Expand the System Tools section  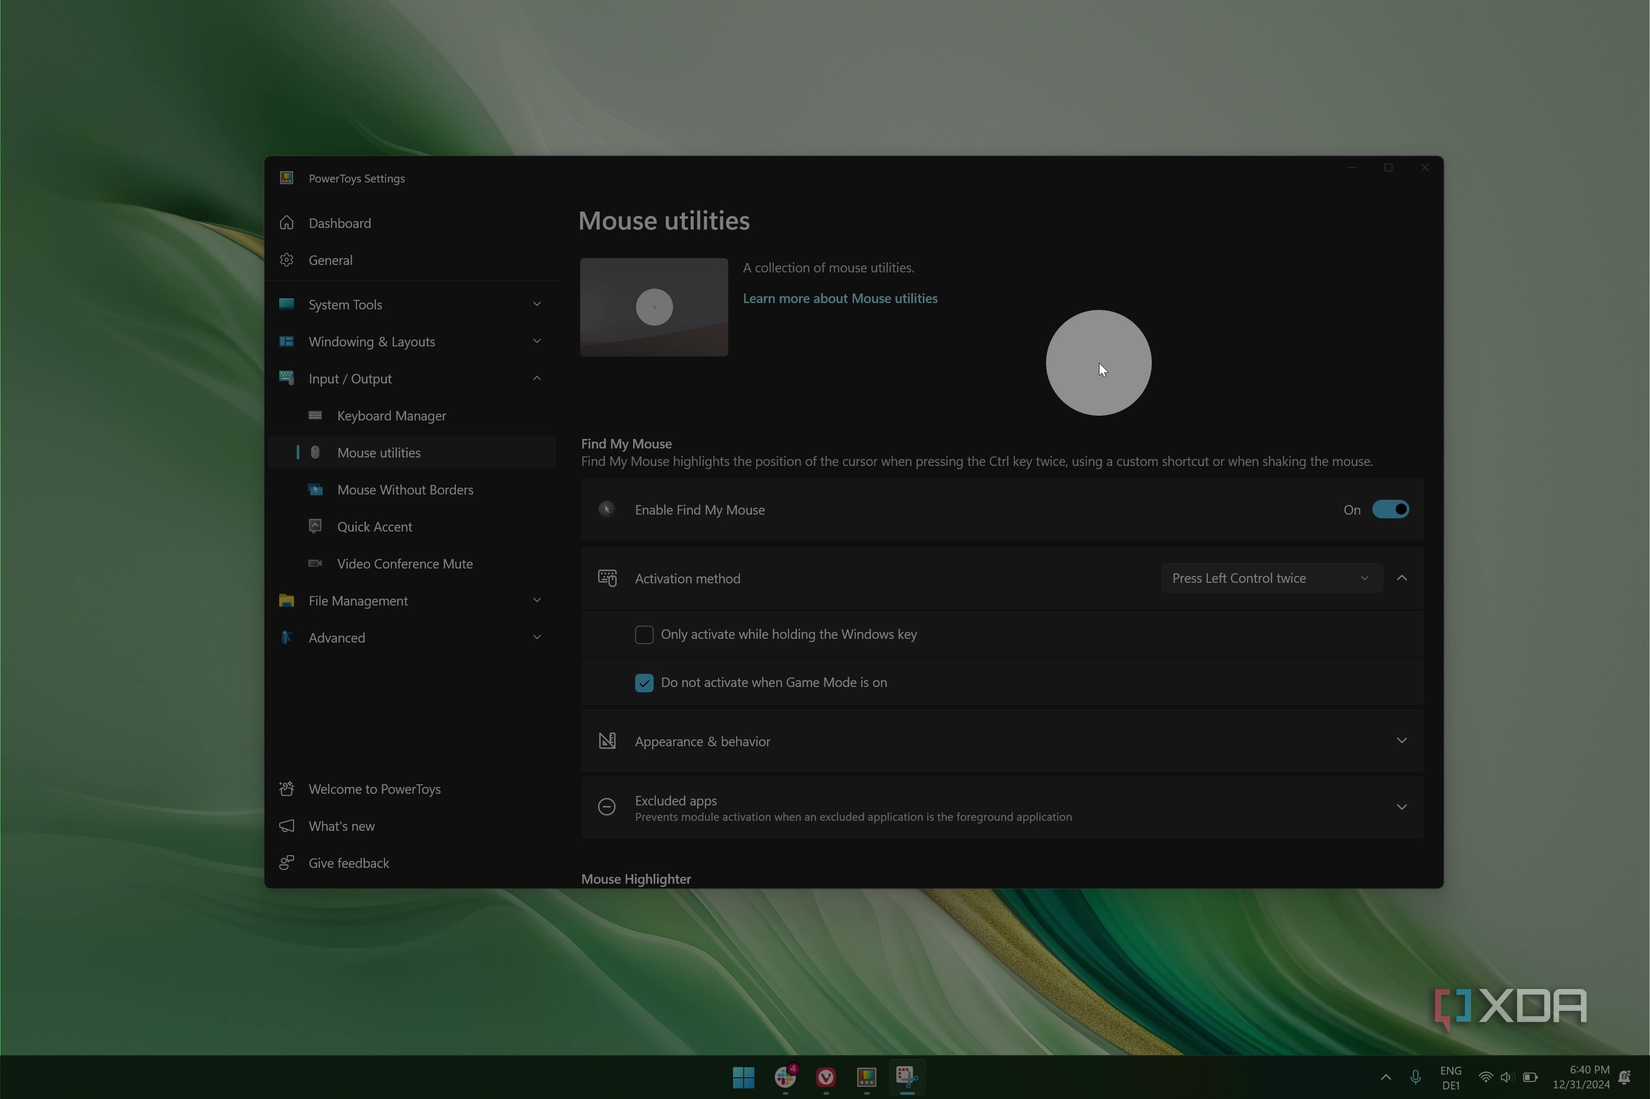pyautogui.click(x=411, y=304)
